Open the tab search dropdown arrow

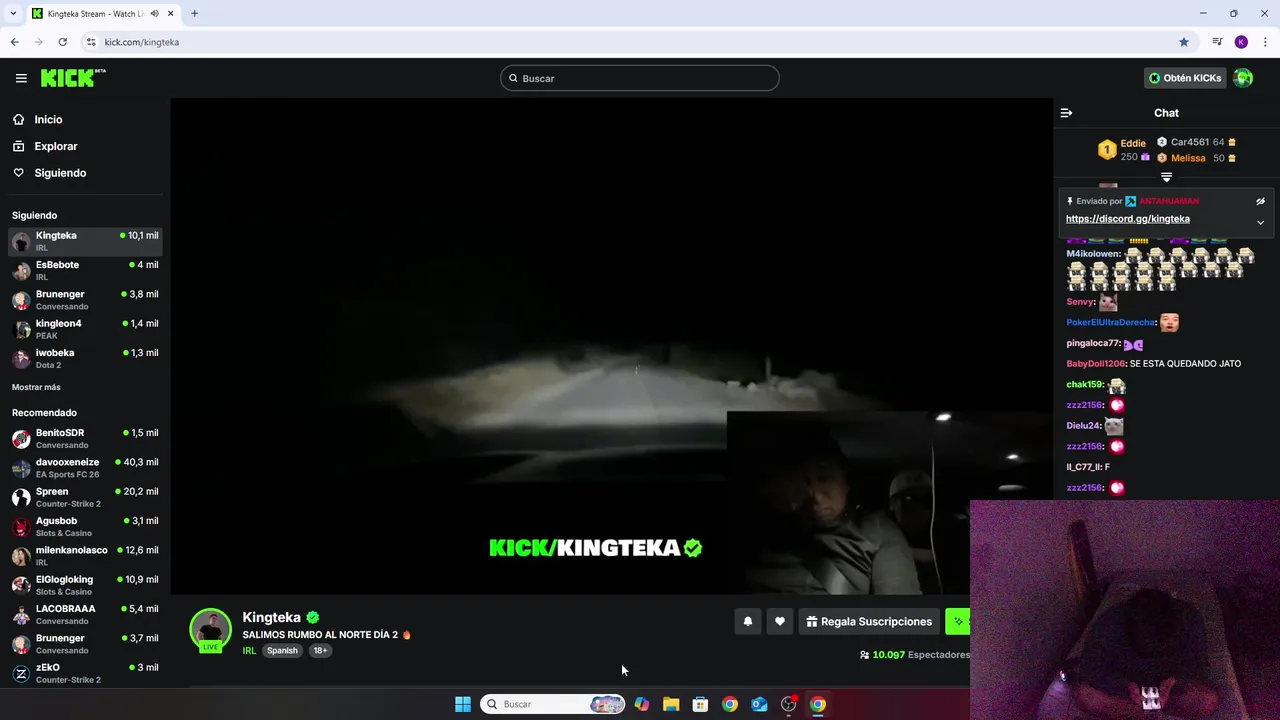[x=13, y=14]
